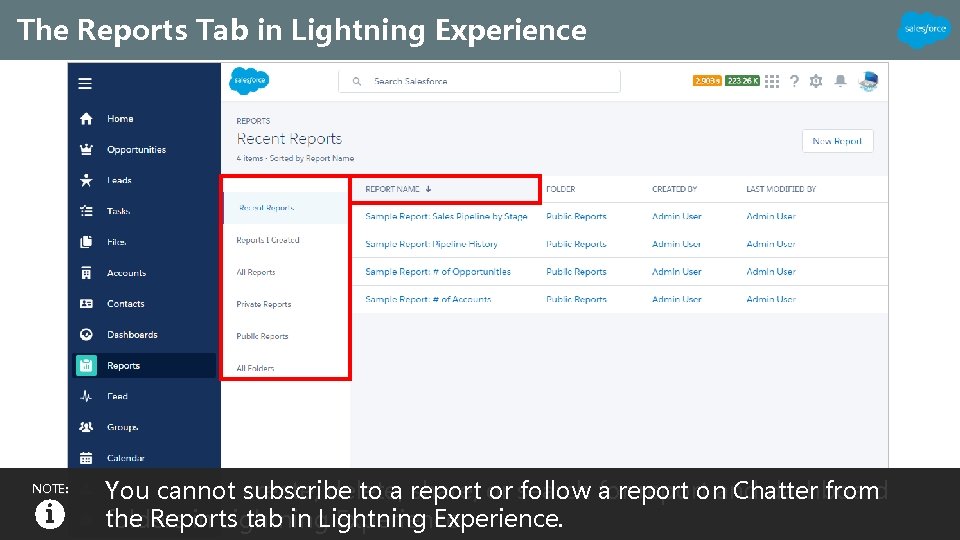Screen dimensions: 960x540
Task: Open Sample Report: Sales Pipeline by Stage
Action: pyautogui.click(x=446, y=216)
